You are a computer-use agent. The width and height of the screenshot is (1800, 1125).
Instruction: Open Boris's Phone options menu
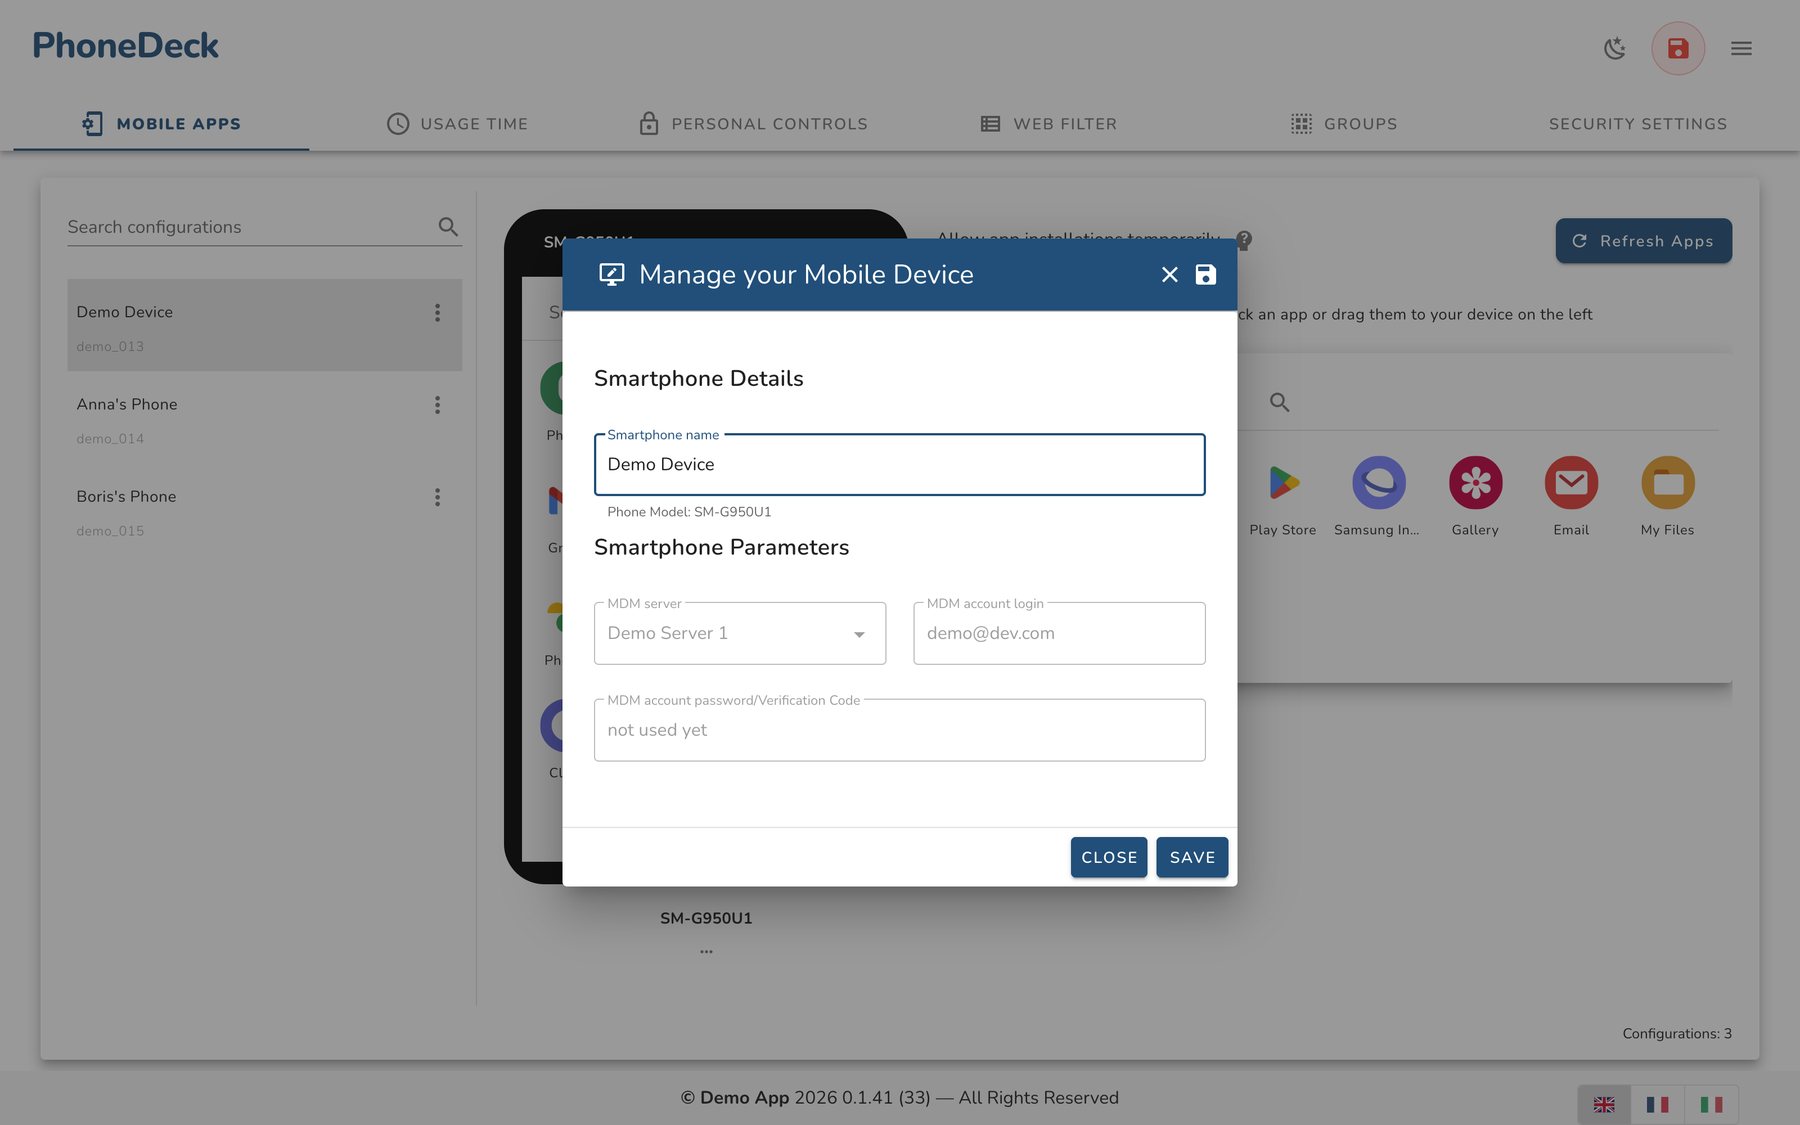click(x=437, y=497)
